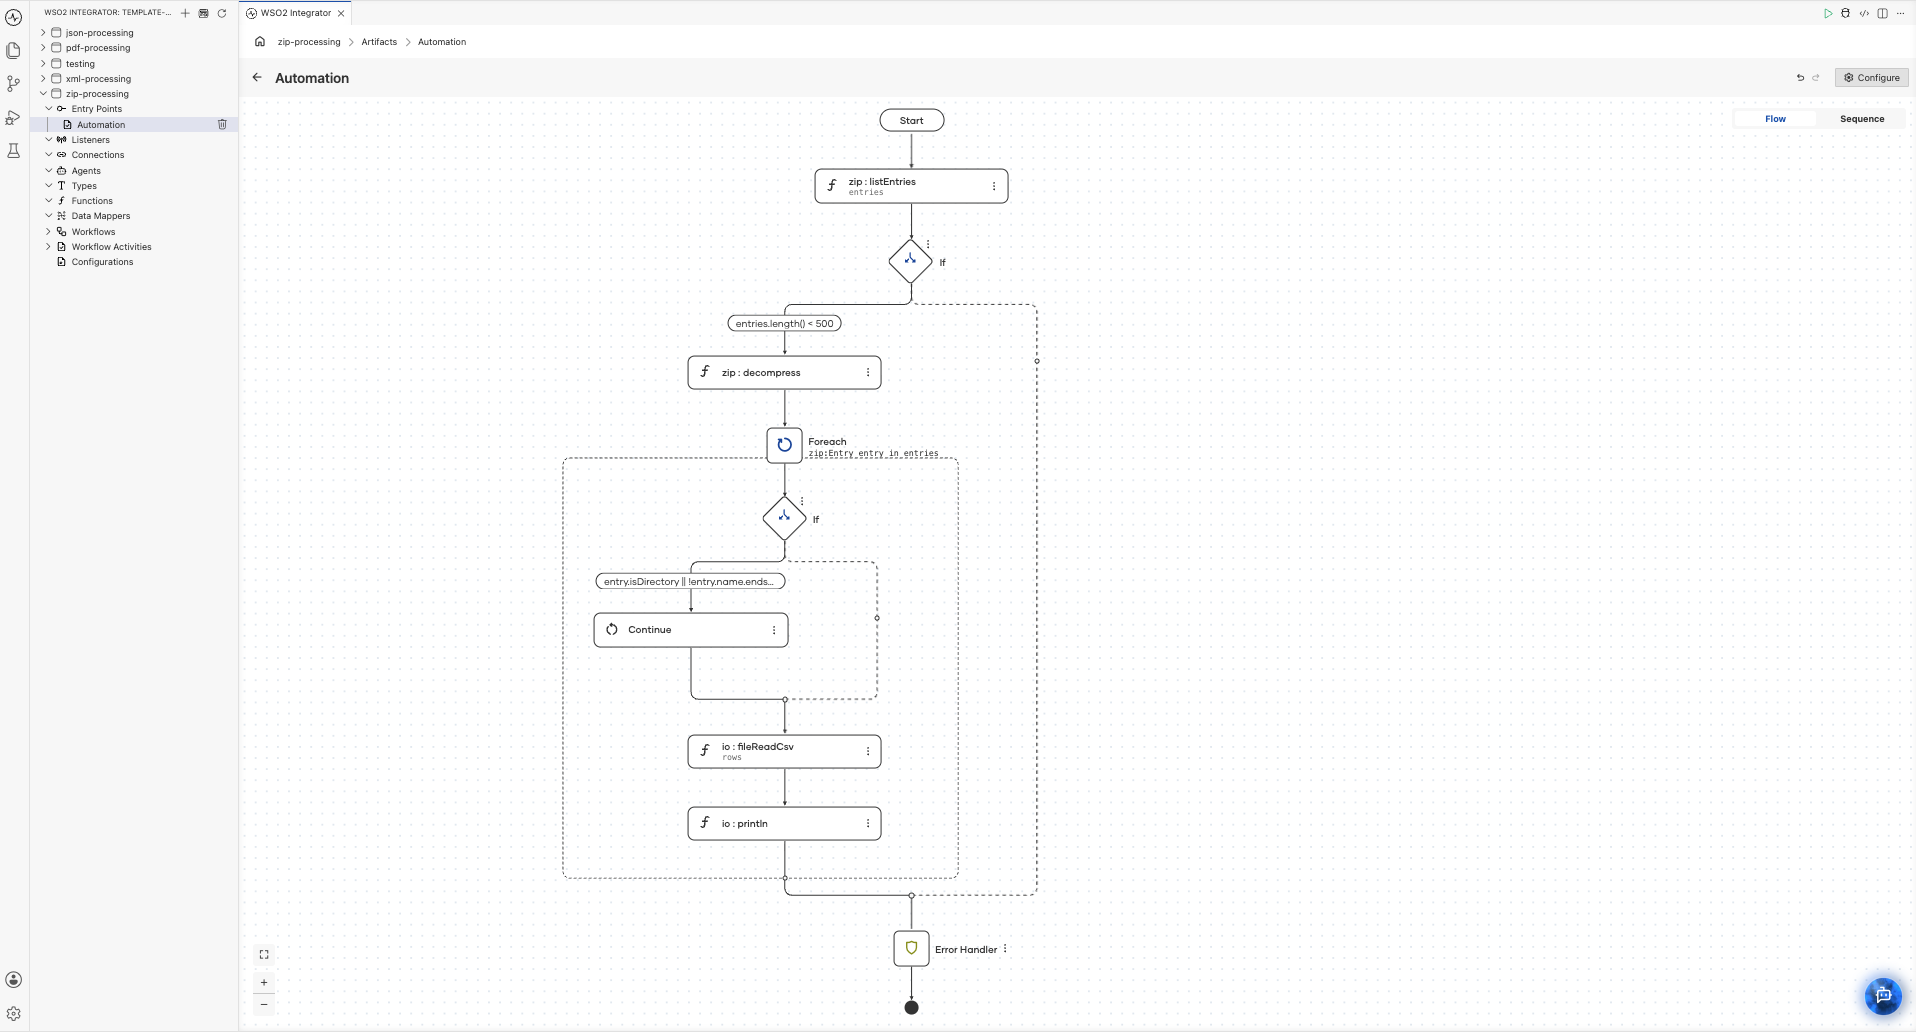The height and width of the screenshot is (1032, 1917).
Task: Click the Accounts icon in activity bar
Action: [x=14, y=980]
